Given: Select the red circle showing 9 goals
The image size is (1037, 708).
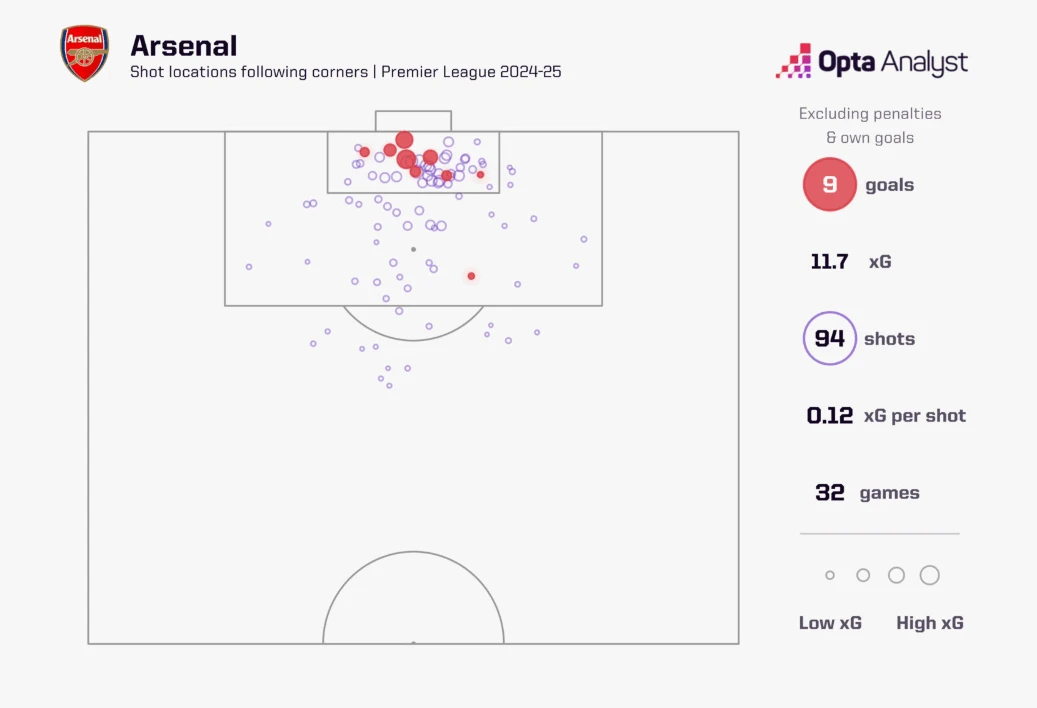Looking at the screenshot, I should click(x=829, y=185).
